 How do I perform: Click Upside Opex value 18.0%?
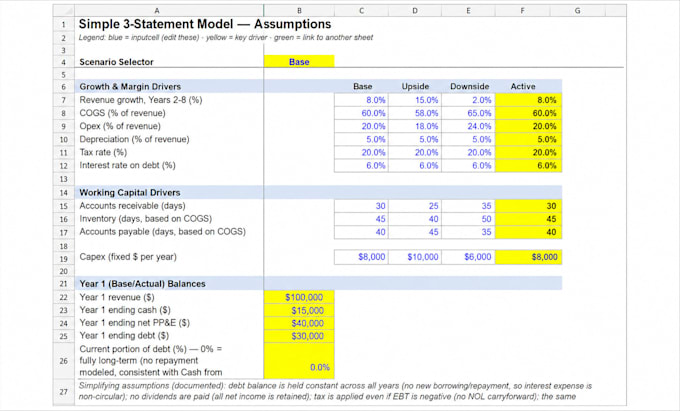click(x=415, y=126)
